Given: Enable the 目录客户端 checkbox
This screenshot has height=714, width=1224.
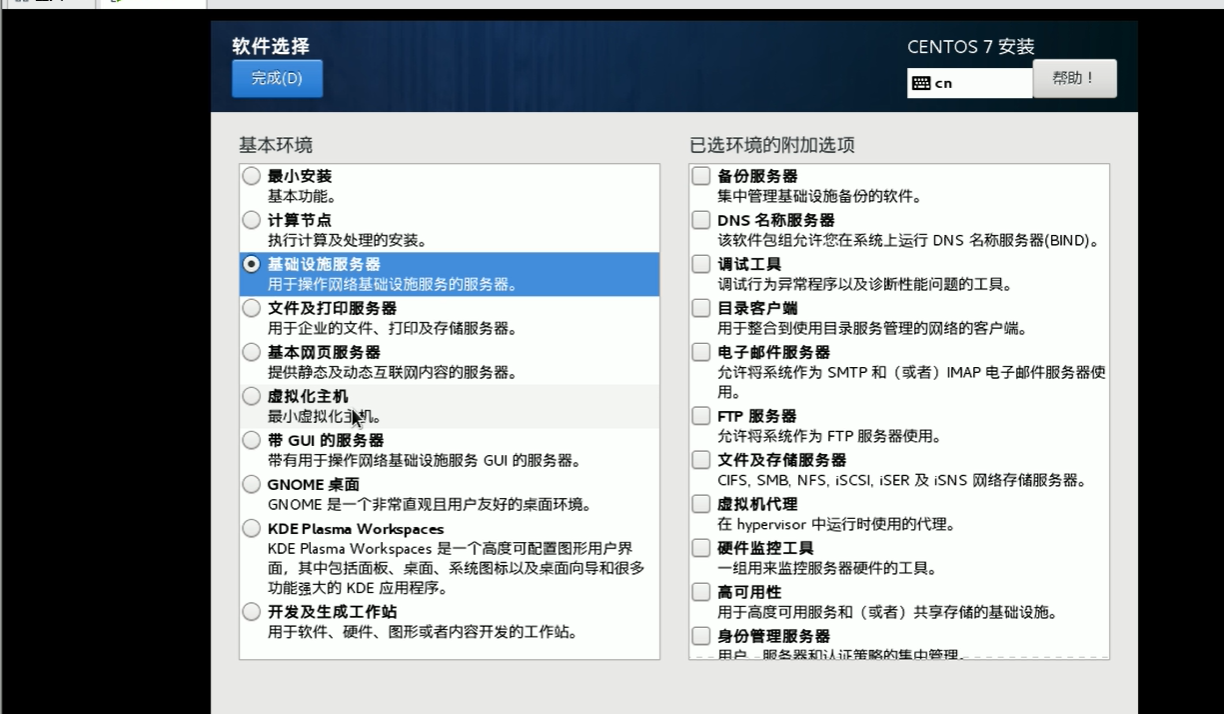Looking at the screenshot, I should coord(701,308).
